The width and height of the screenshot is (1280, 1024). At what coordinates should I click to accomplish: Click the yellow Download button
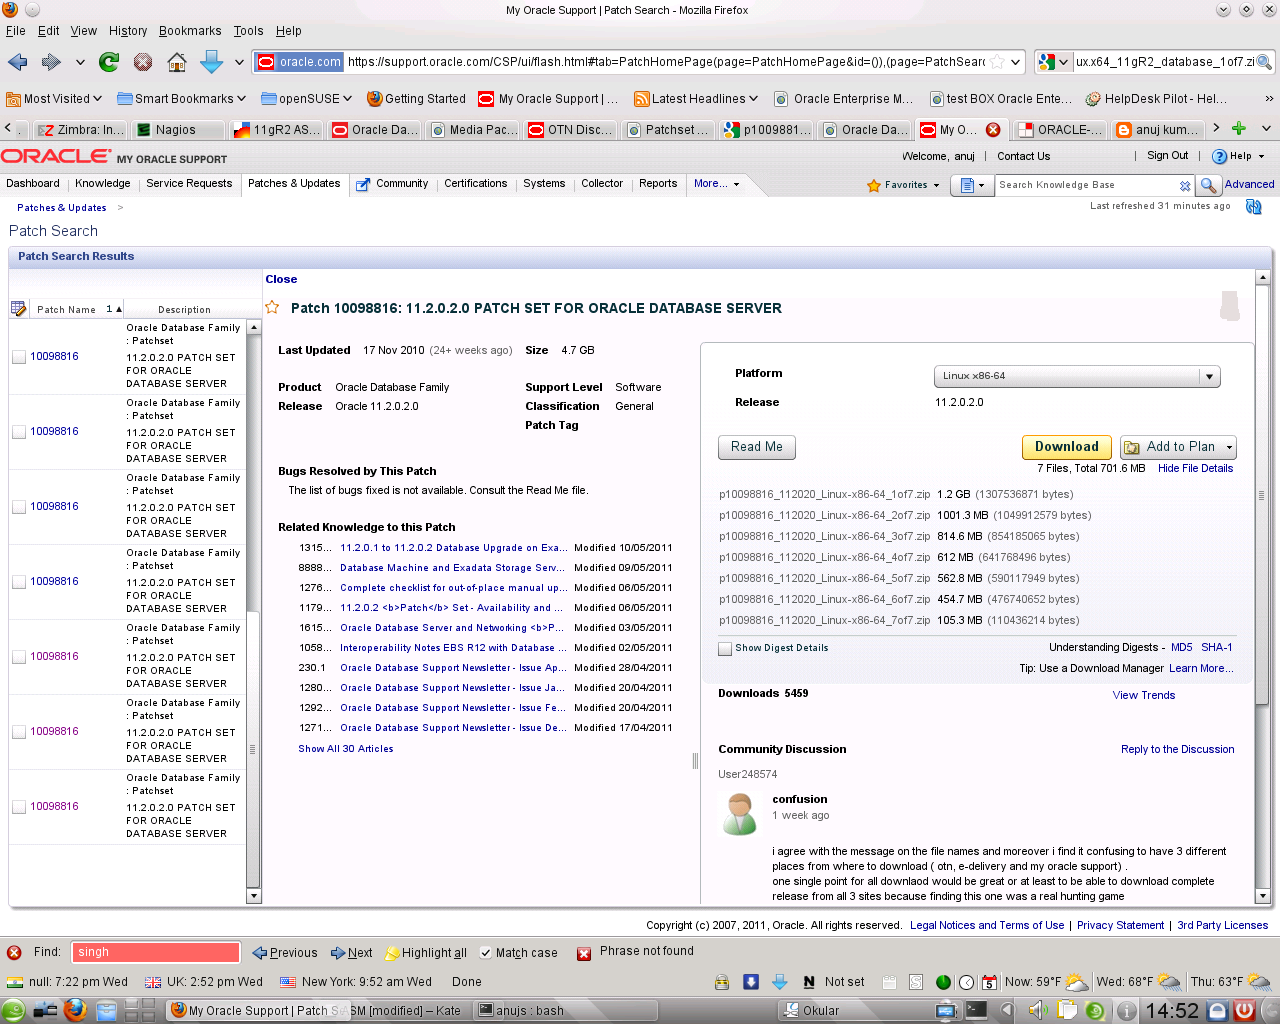(1066, 447)
